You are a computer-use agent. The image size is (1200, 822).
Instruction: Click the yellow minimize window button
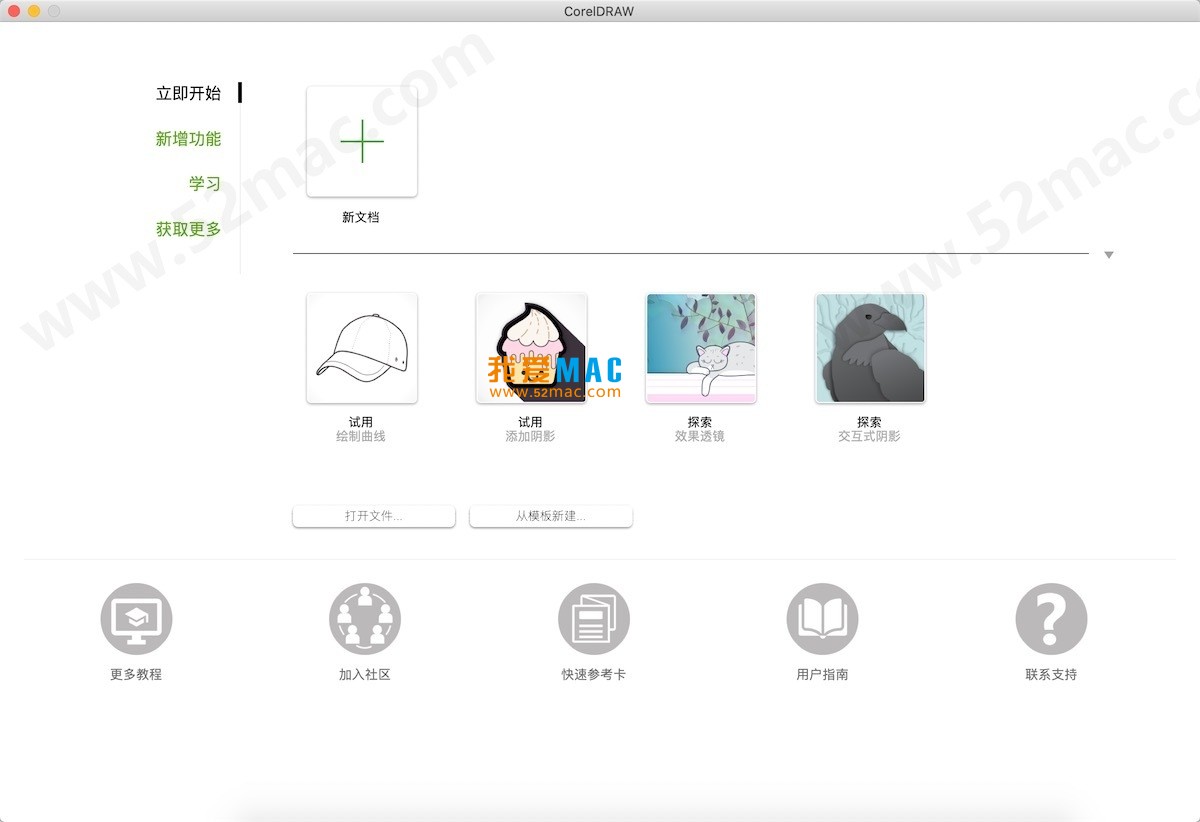34,11
